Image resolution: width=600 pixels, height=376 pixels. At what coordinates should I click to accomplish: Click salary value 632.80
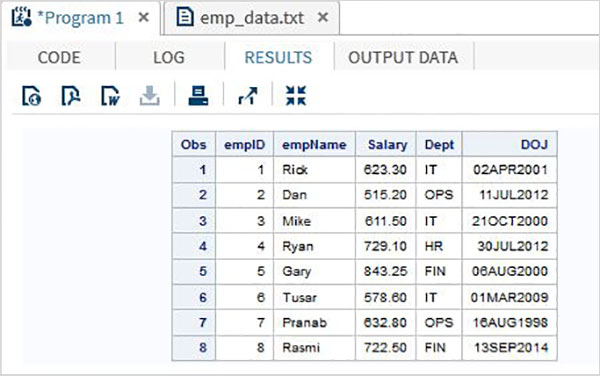[x=386, y=322]
